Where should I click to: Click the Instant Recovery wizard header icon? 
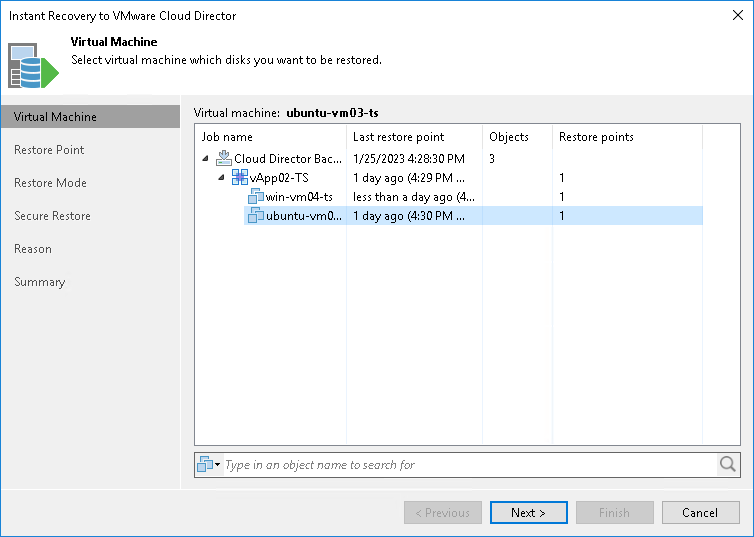[33, 66]
